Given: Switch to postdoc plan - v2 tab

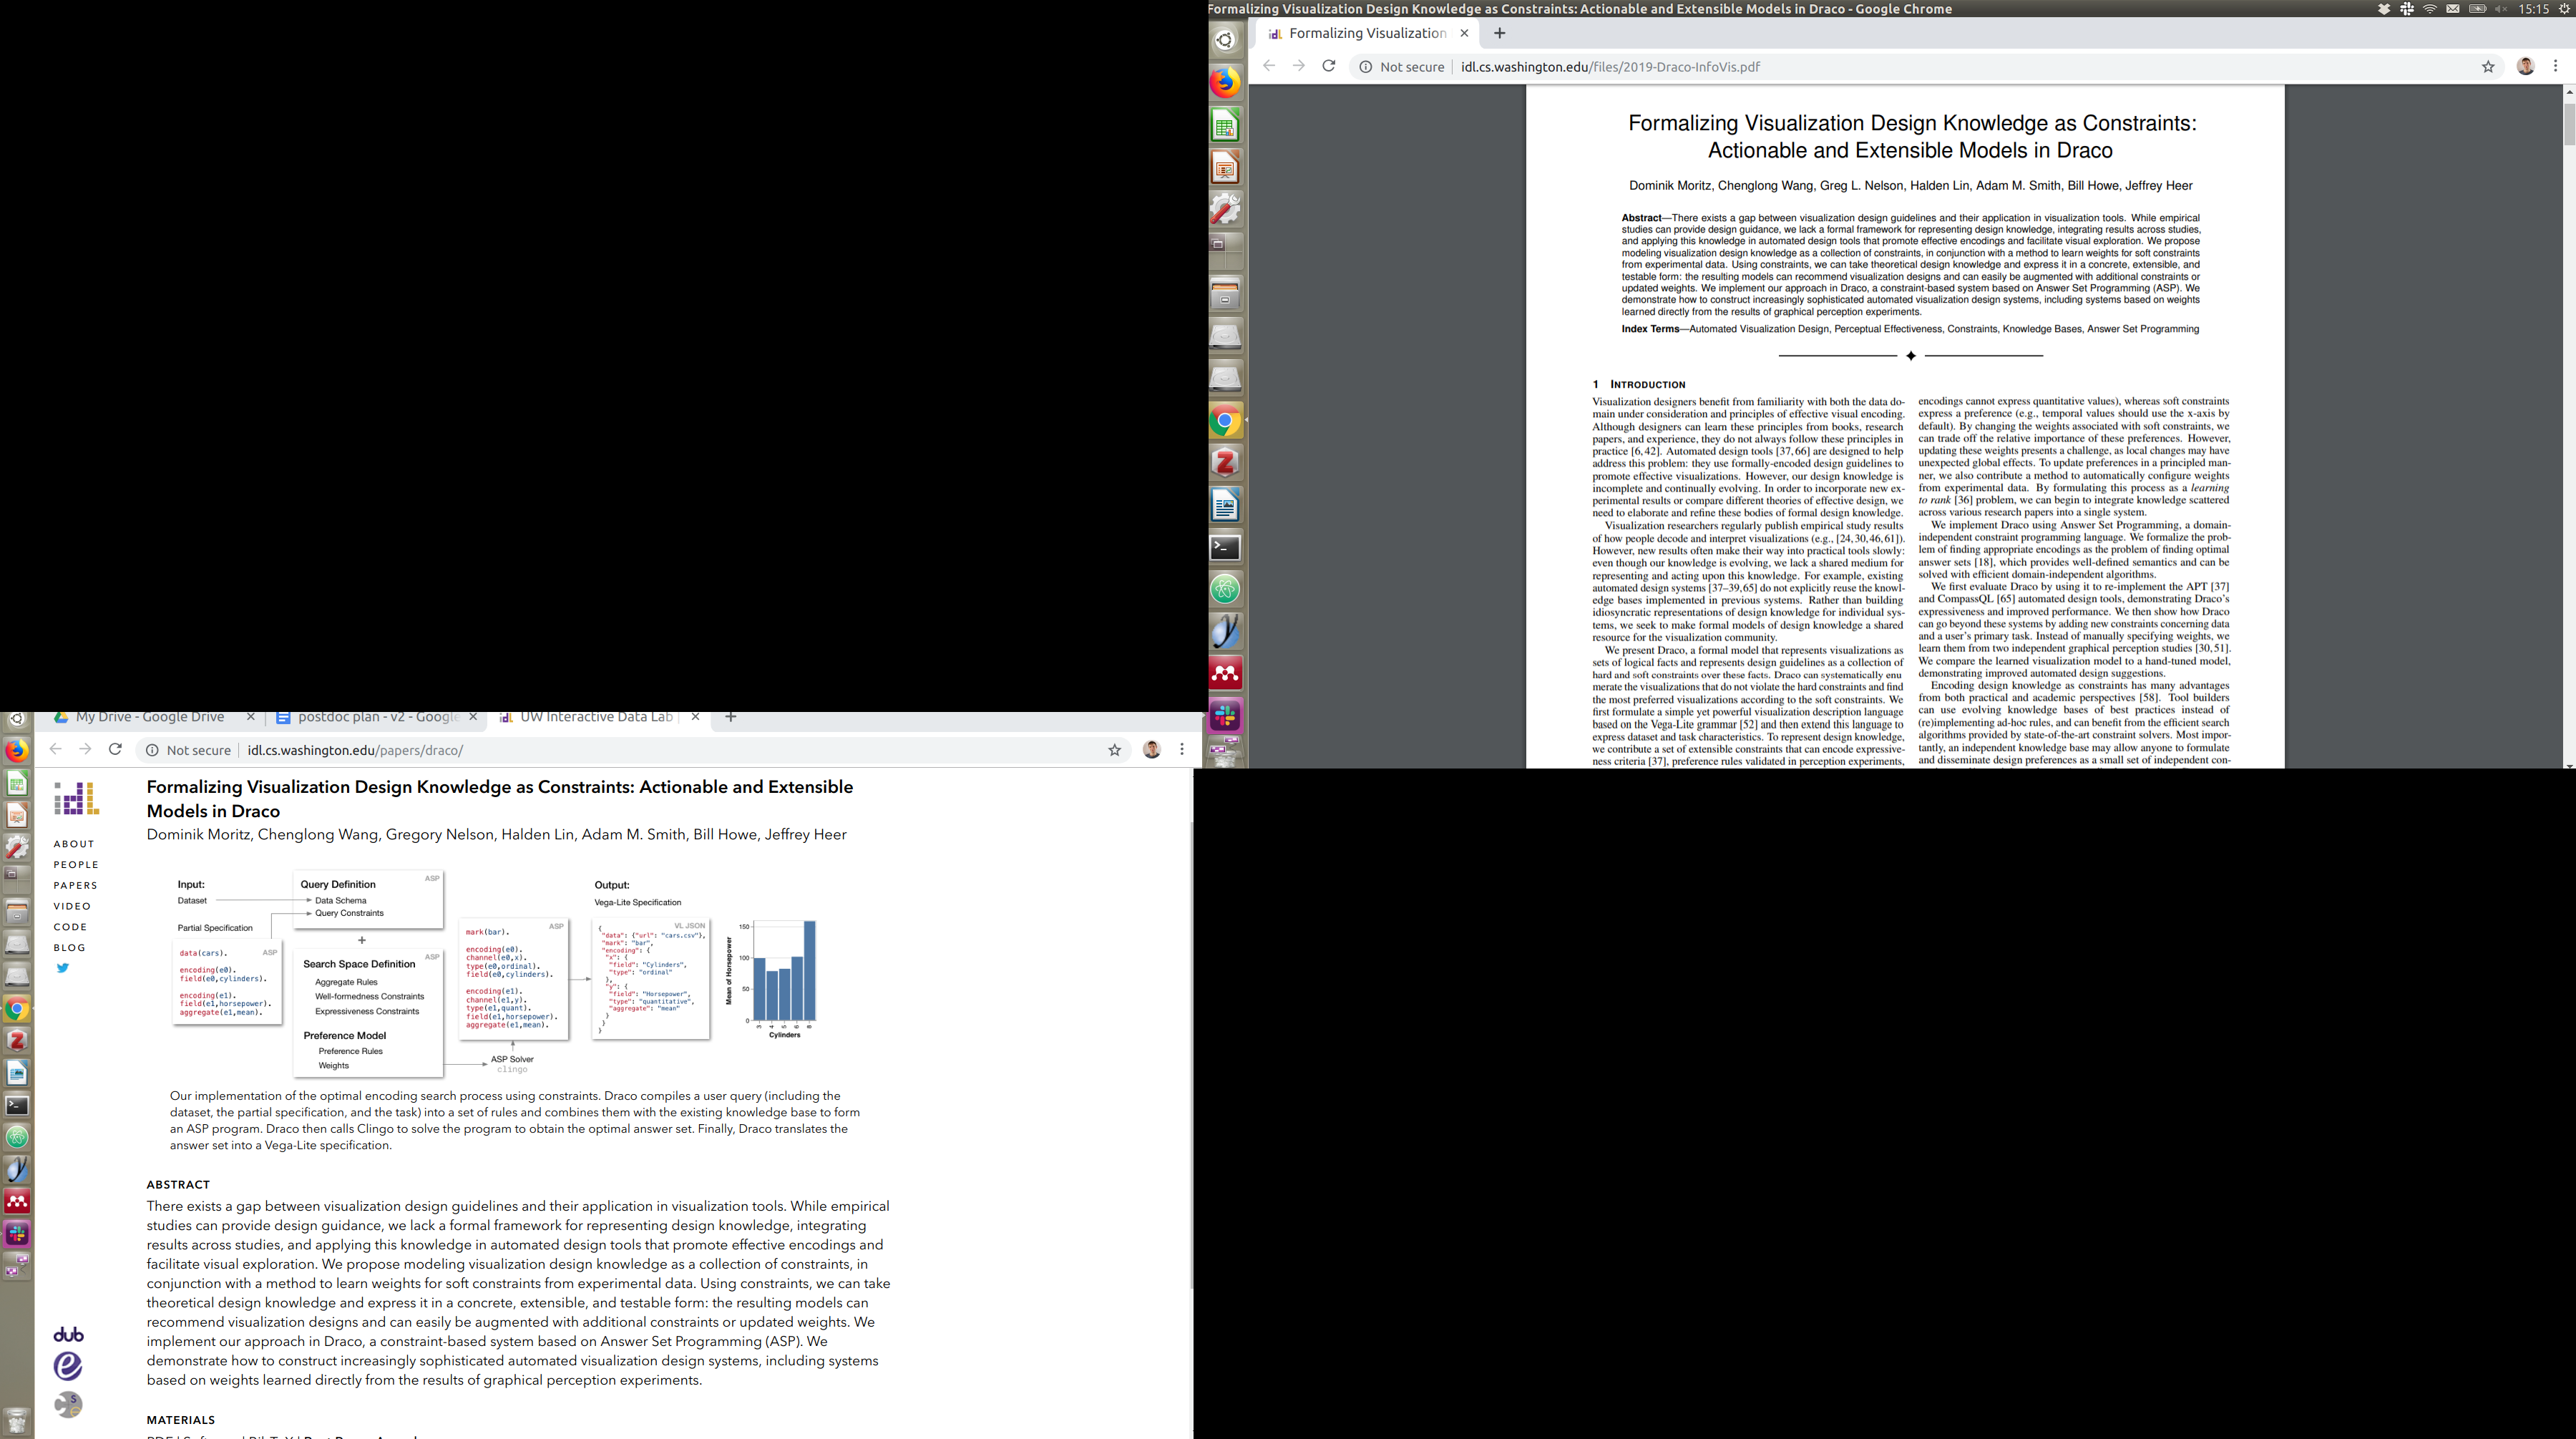Looking at the screenshot, I should [377, 717].
